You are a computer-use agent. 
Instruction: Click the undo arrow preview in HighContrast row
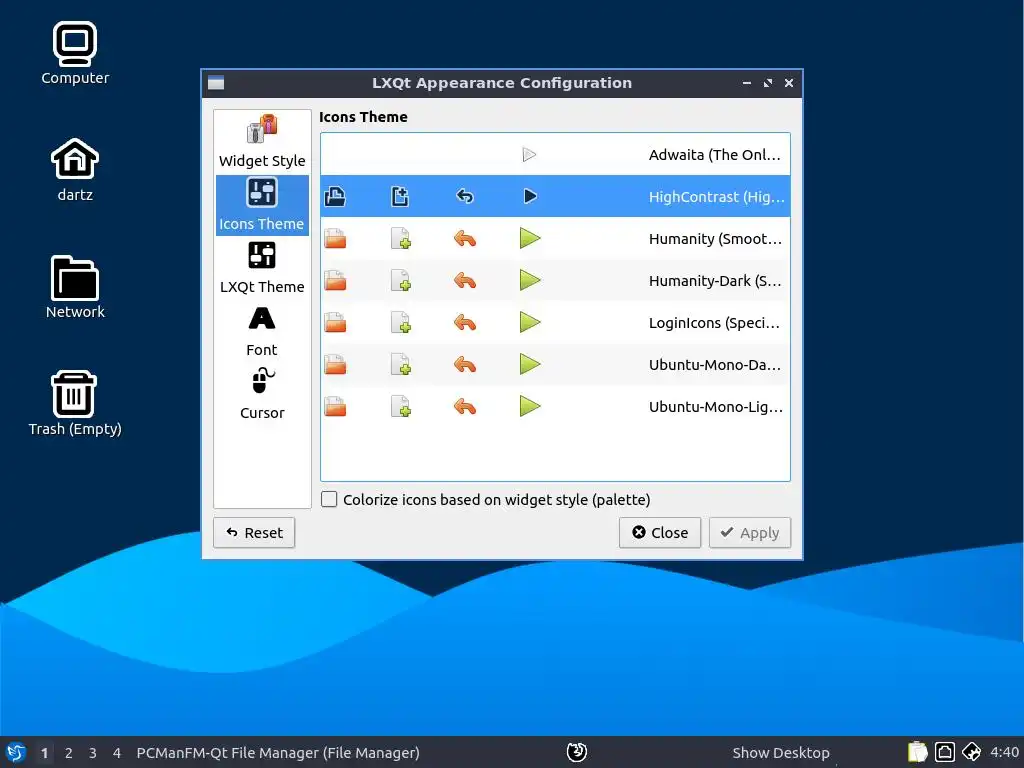(x=464, y=196)
